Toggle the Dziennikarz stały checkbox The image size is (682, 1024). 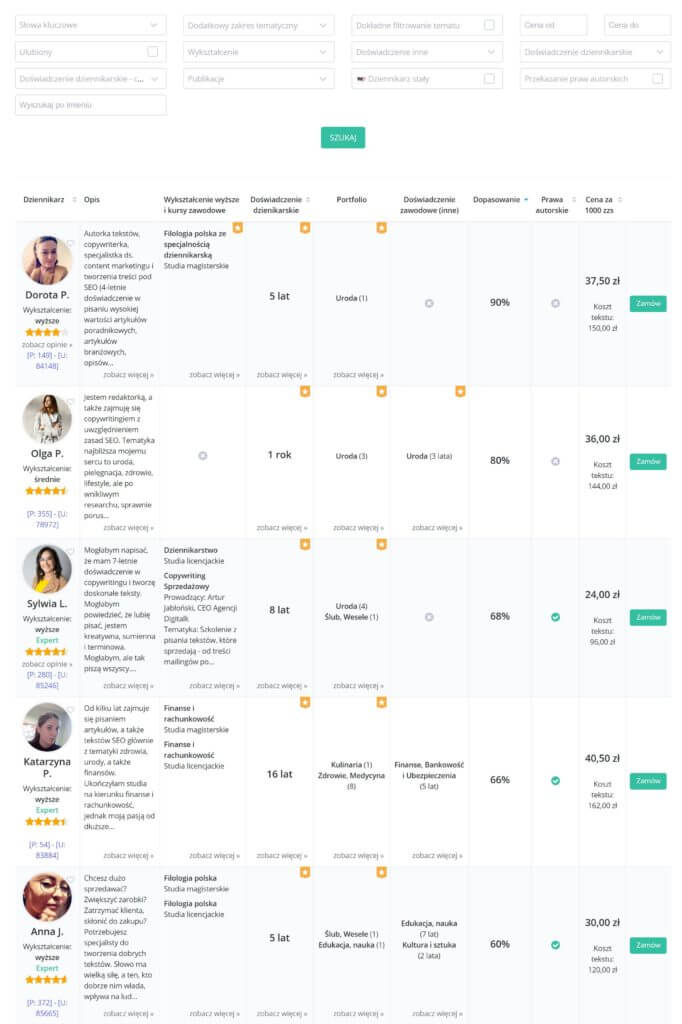click(x=489, y=78)
